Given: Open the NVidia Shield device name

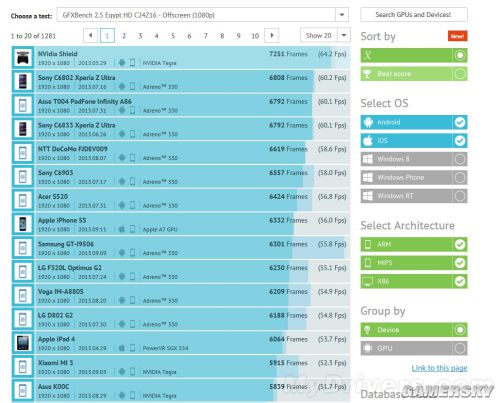Looking at the screenshot, I should click(58, 54).
